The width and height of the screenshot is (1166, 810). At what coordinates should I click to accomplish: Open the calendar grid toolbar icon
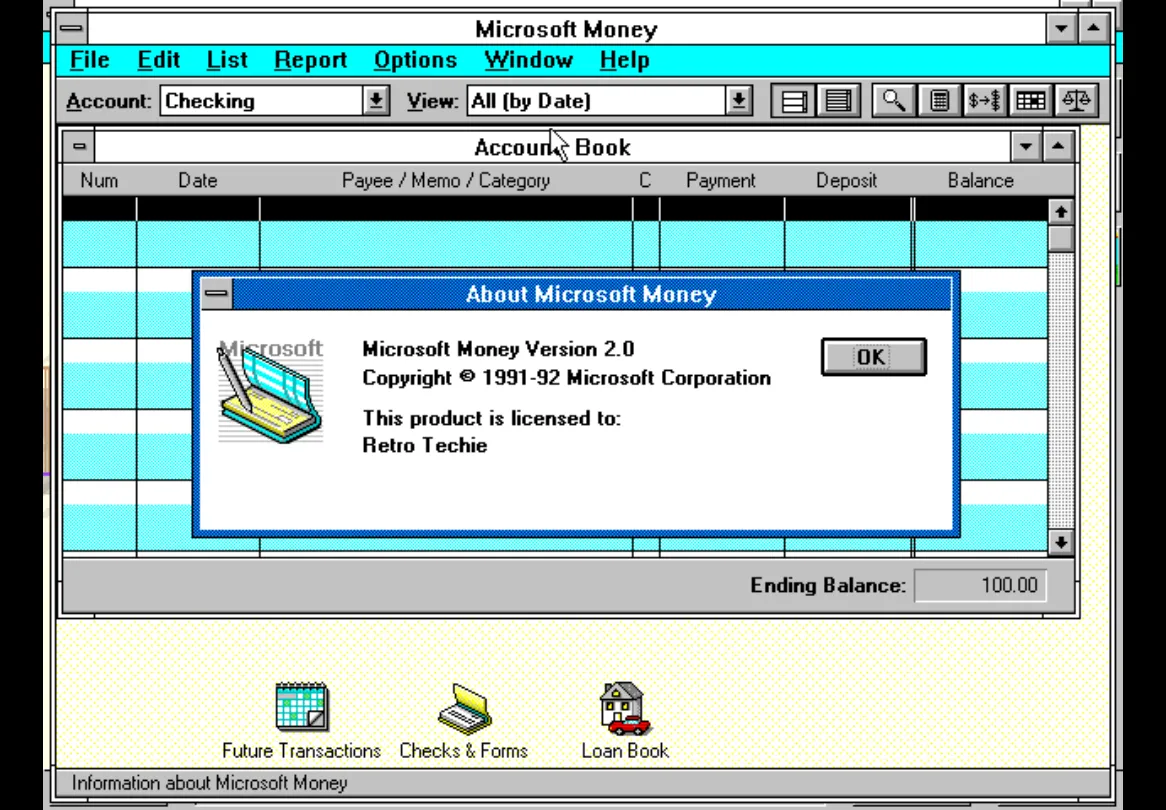pyautogui.click(x=1031, y=100)
